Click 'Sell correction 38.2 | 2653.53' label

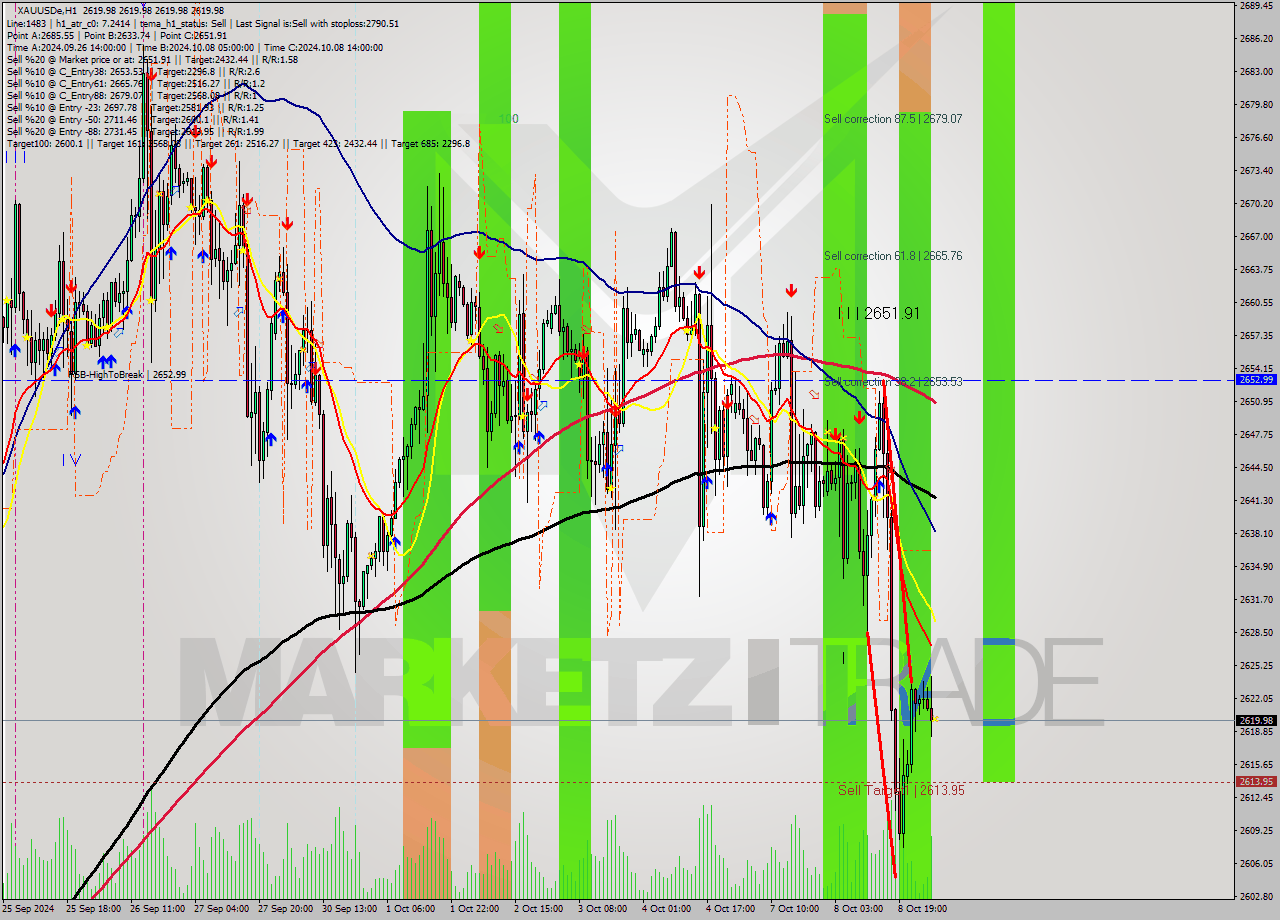pos(893,382)
